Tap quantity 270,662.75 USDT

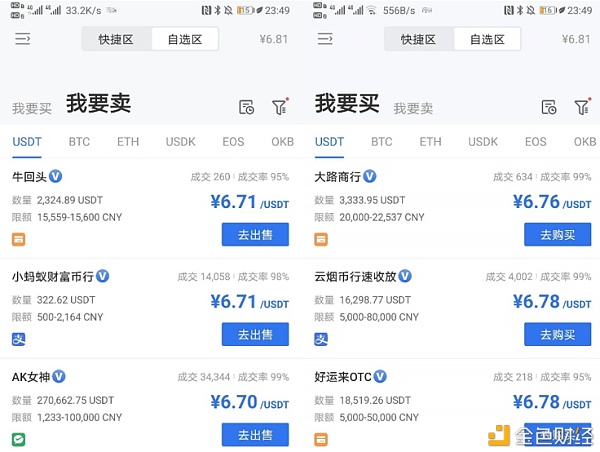75,400
